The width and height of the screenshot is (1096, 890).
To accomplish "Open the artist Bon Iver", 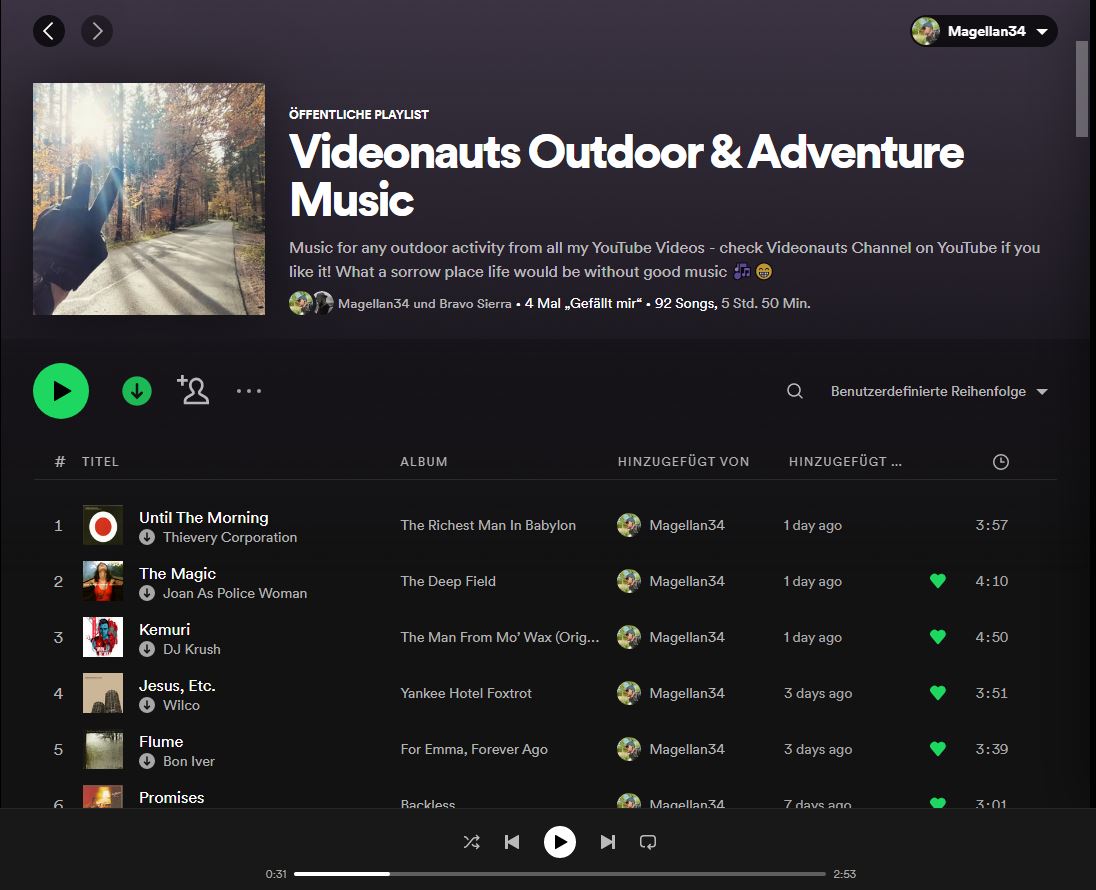I will [189, 761].
